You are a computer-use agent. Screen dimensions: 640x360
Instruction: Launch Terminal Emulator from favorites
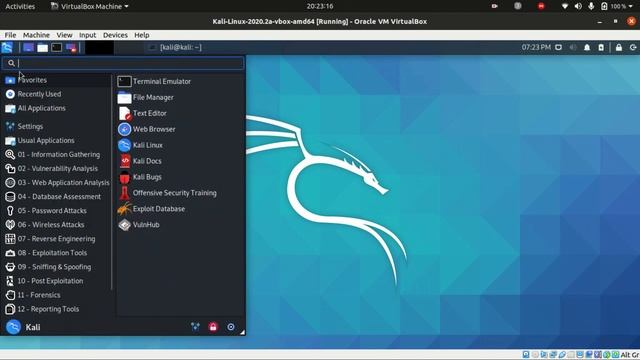[180, 81]
